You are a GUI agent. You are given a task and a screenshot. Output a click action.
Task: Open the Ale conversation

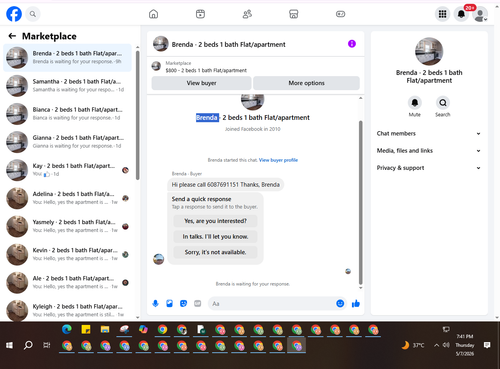click(x=67, y=282)
